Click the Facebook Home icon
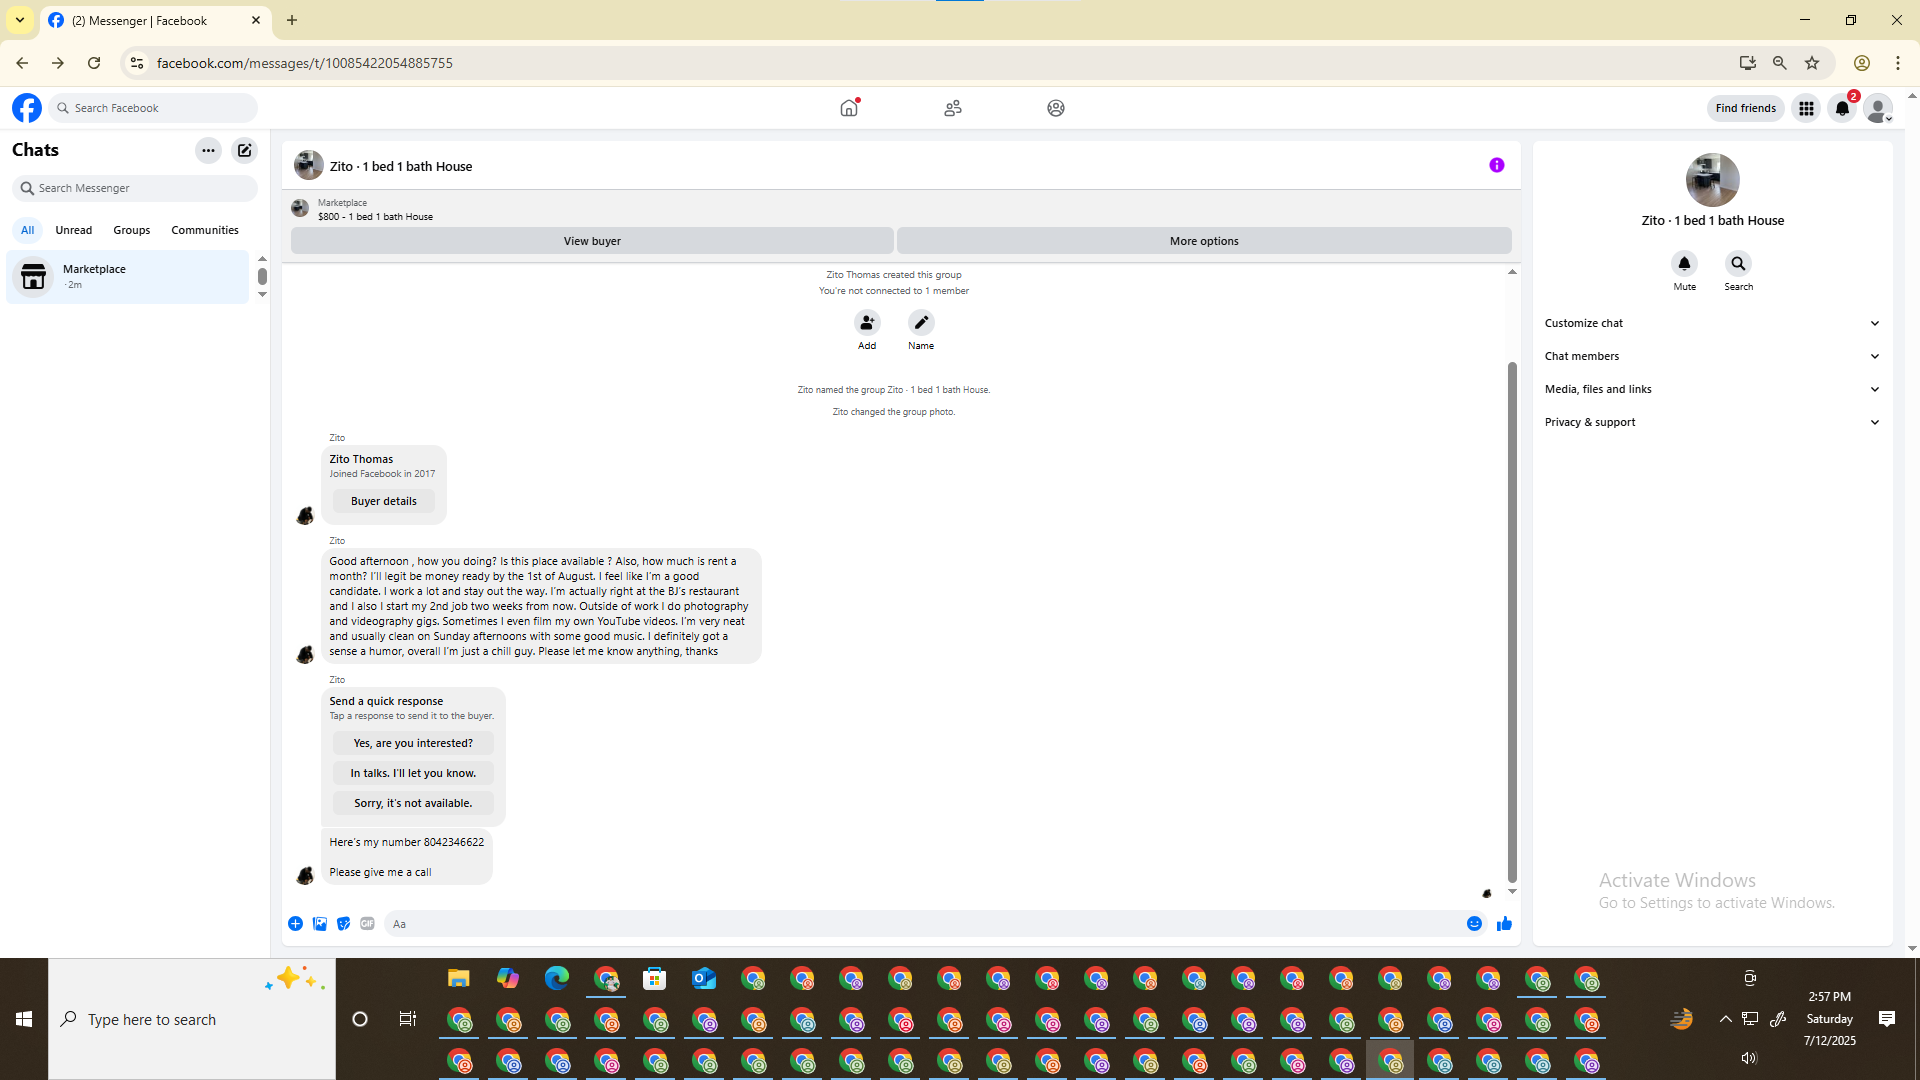1920x1080 pixels. point(849,108)
